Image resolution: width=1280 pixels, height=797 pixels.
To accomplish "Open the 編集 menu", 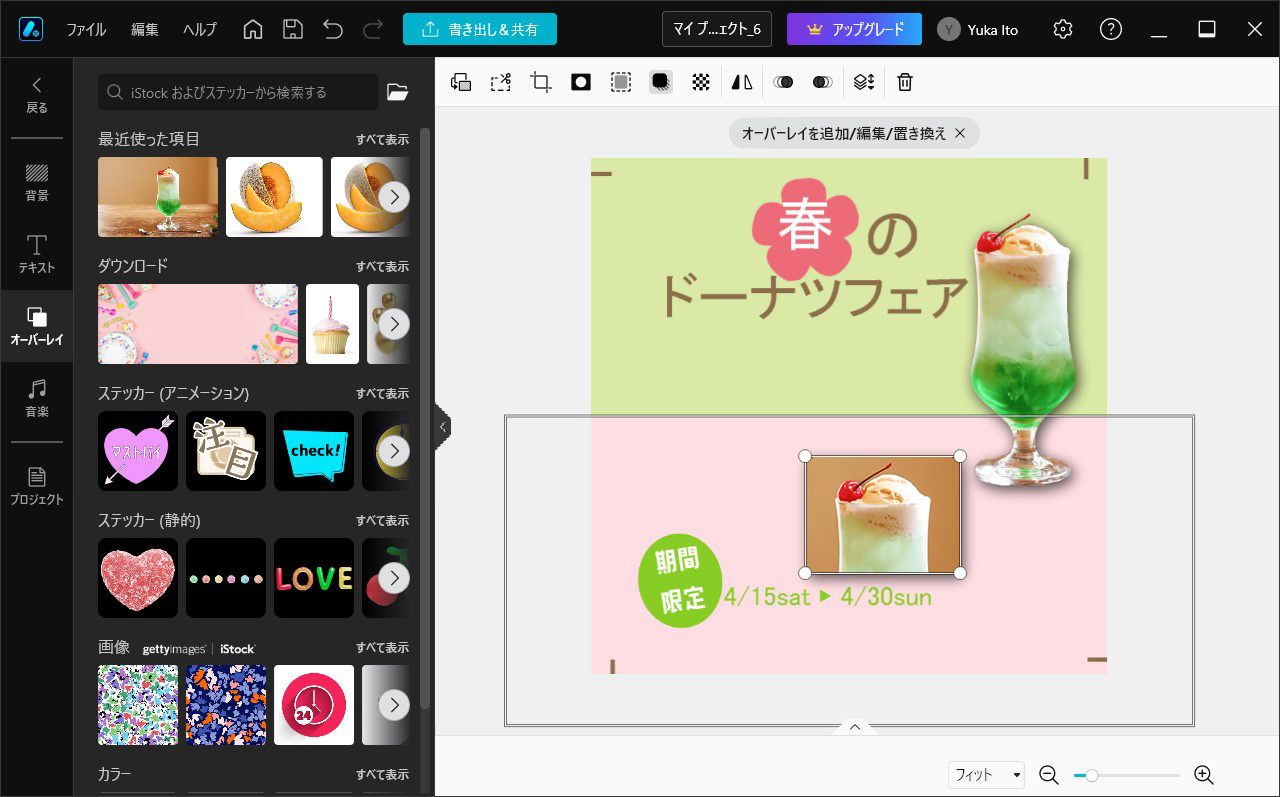I will click(x=145, y=29).
